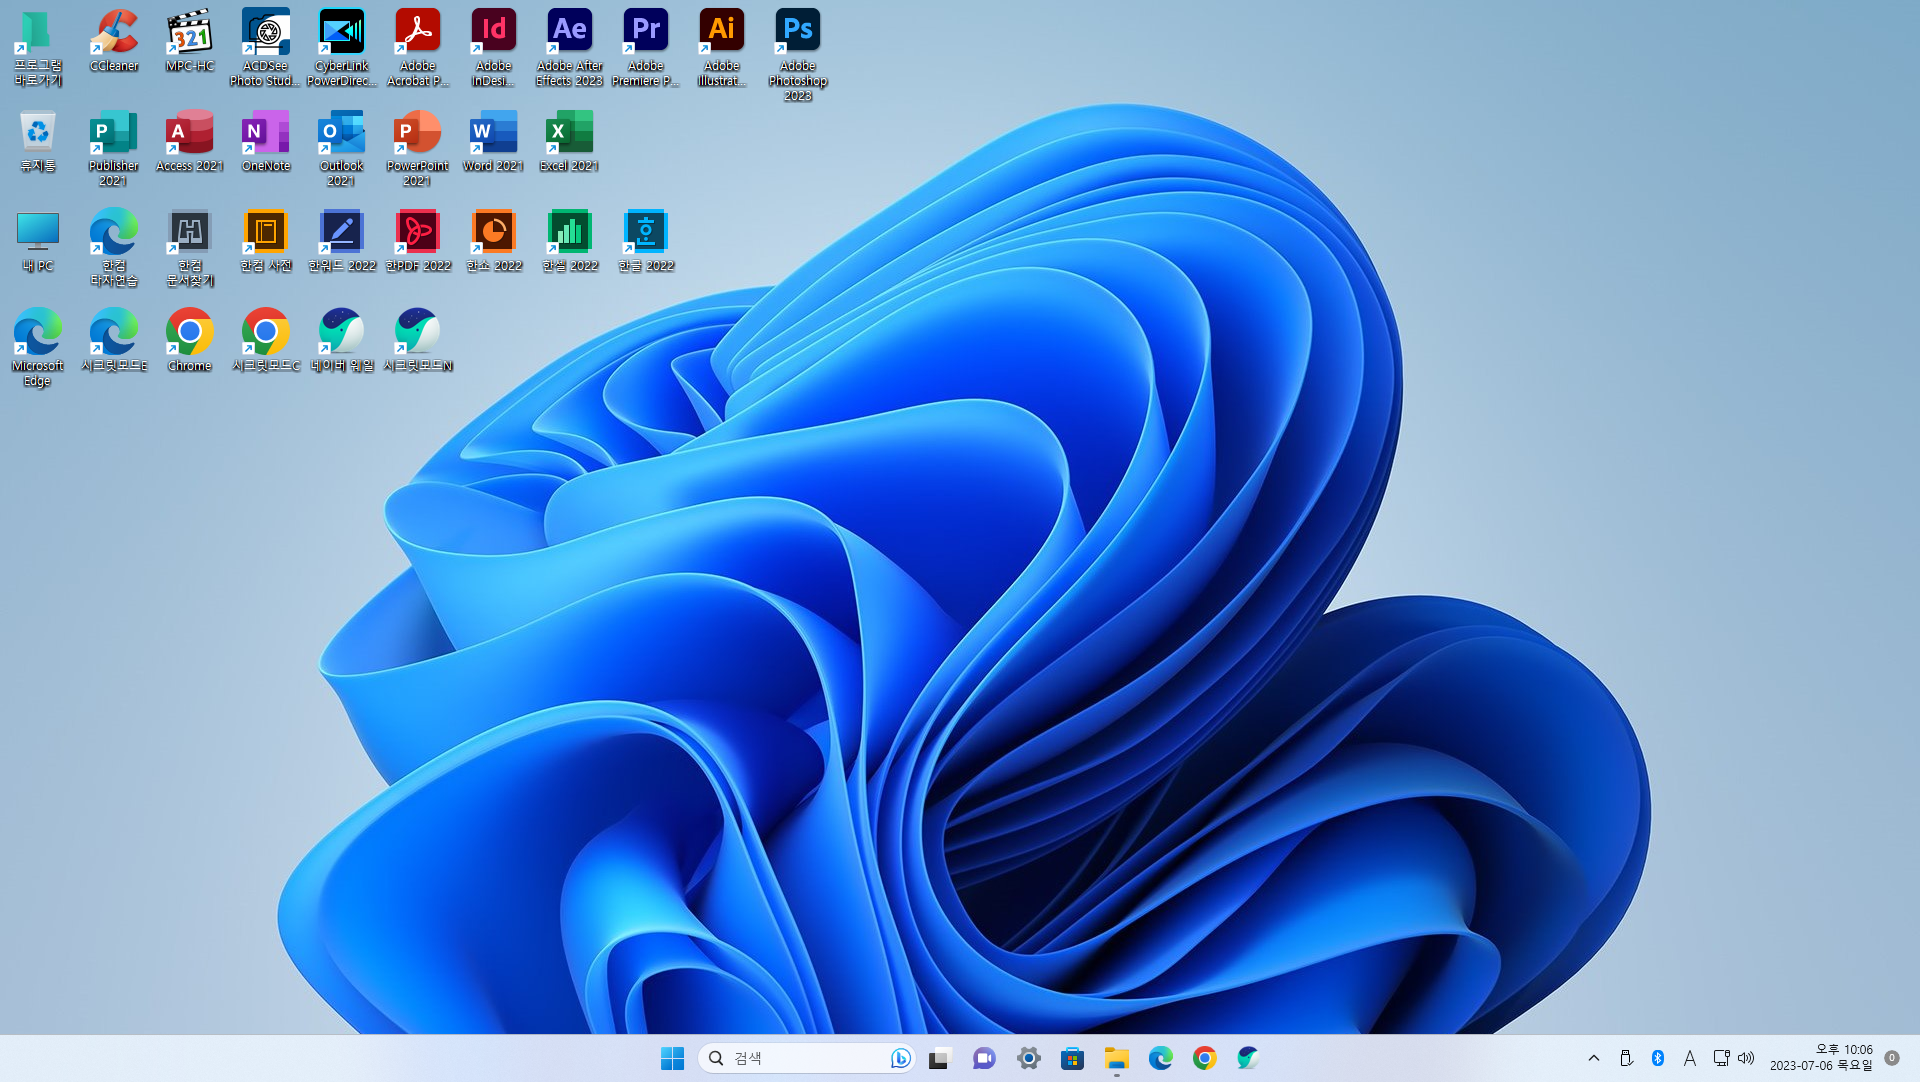Select the Adobe After Effects 2023 icon
This screenshot has height=1082, width=1920.
pyautogui.click(x=569, y=32)
